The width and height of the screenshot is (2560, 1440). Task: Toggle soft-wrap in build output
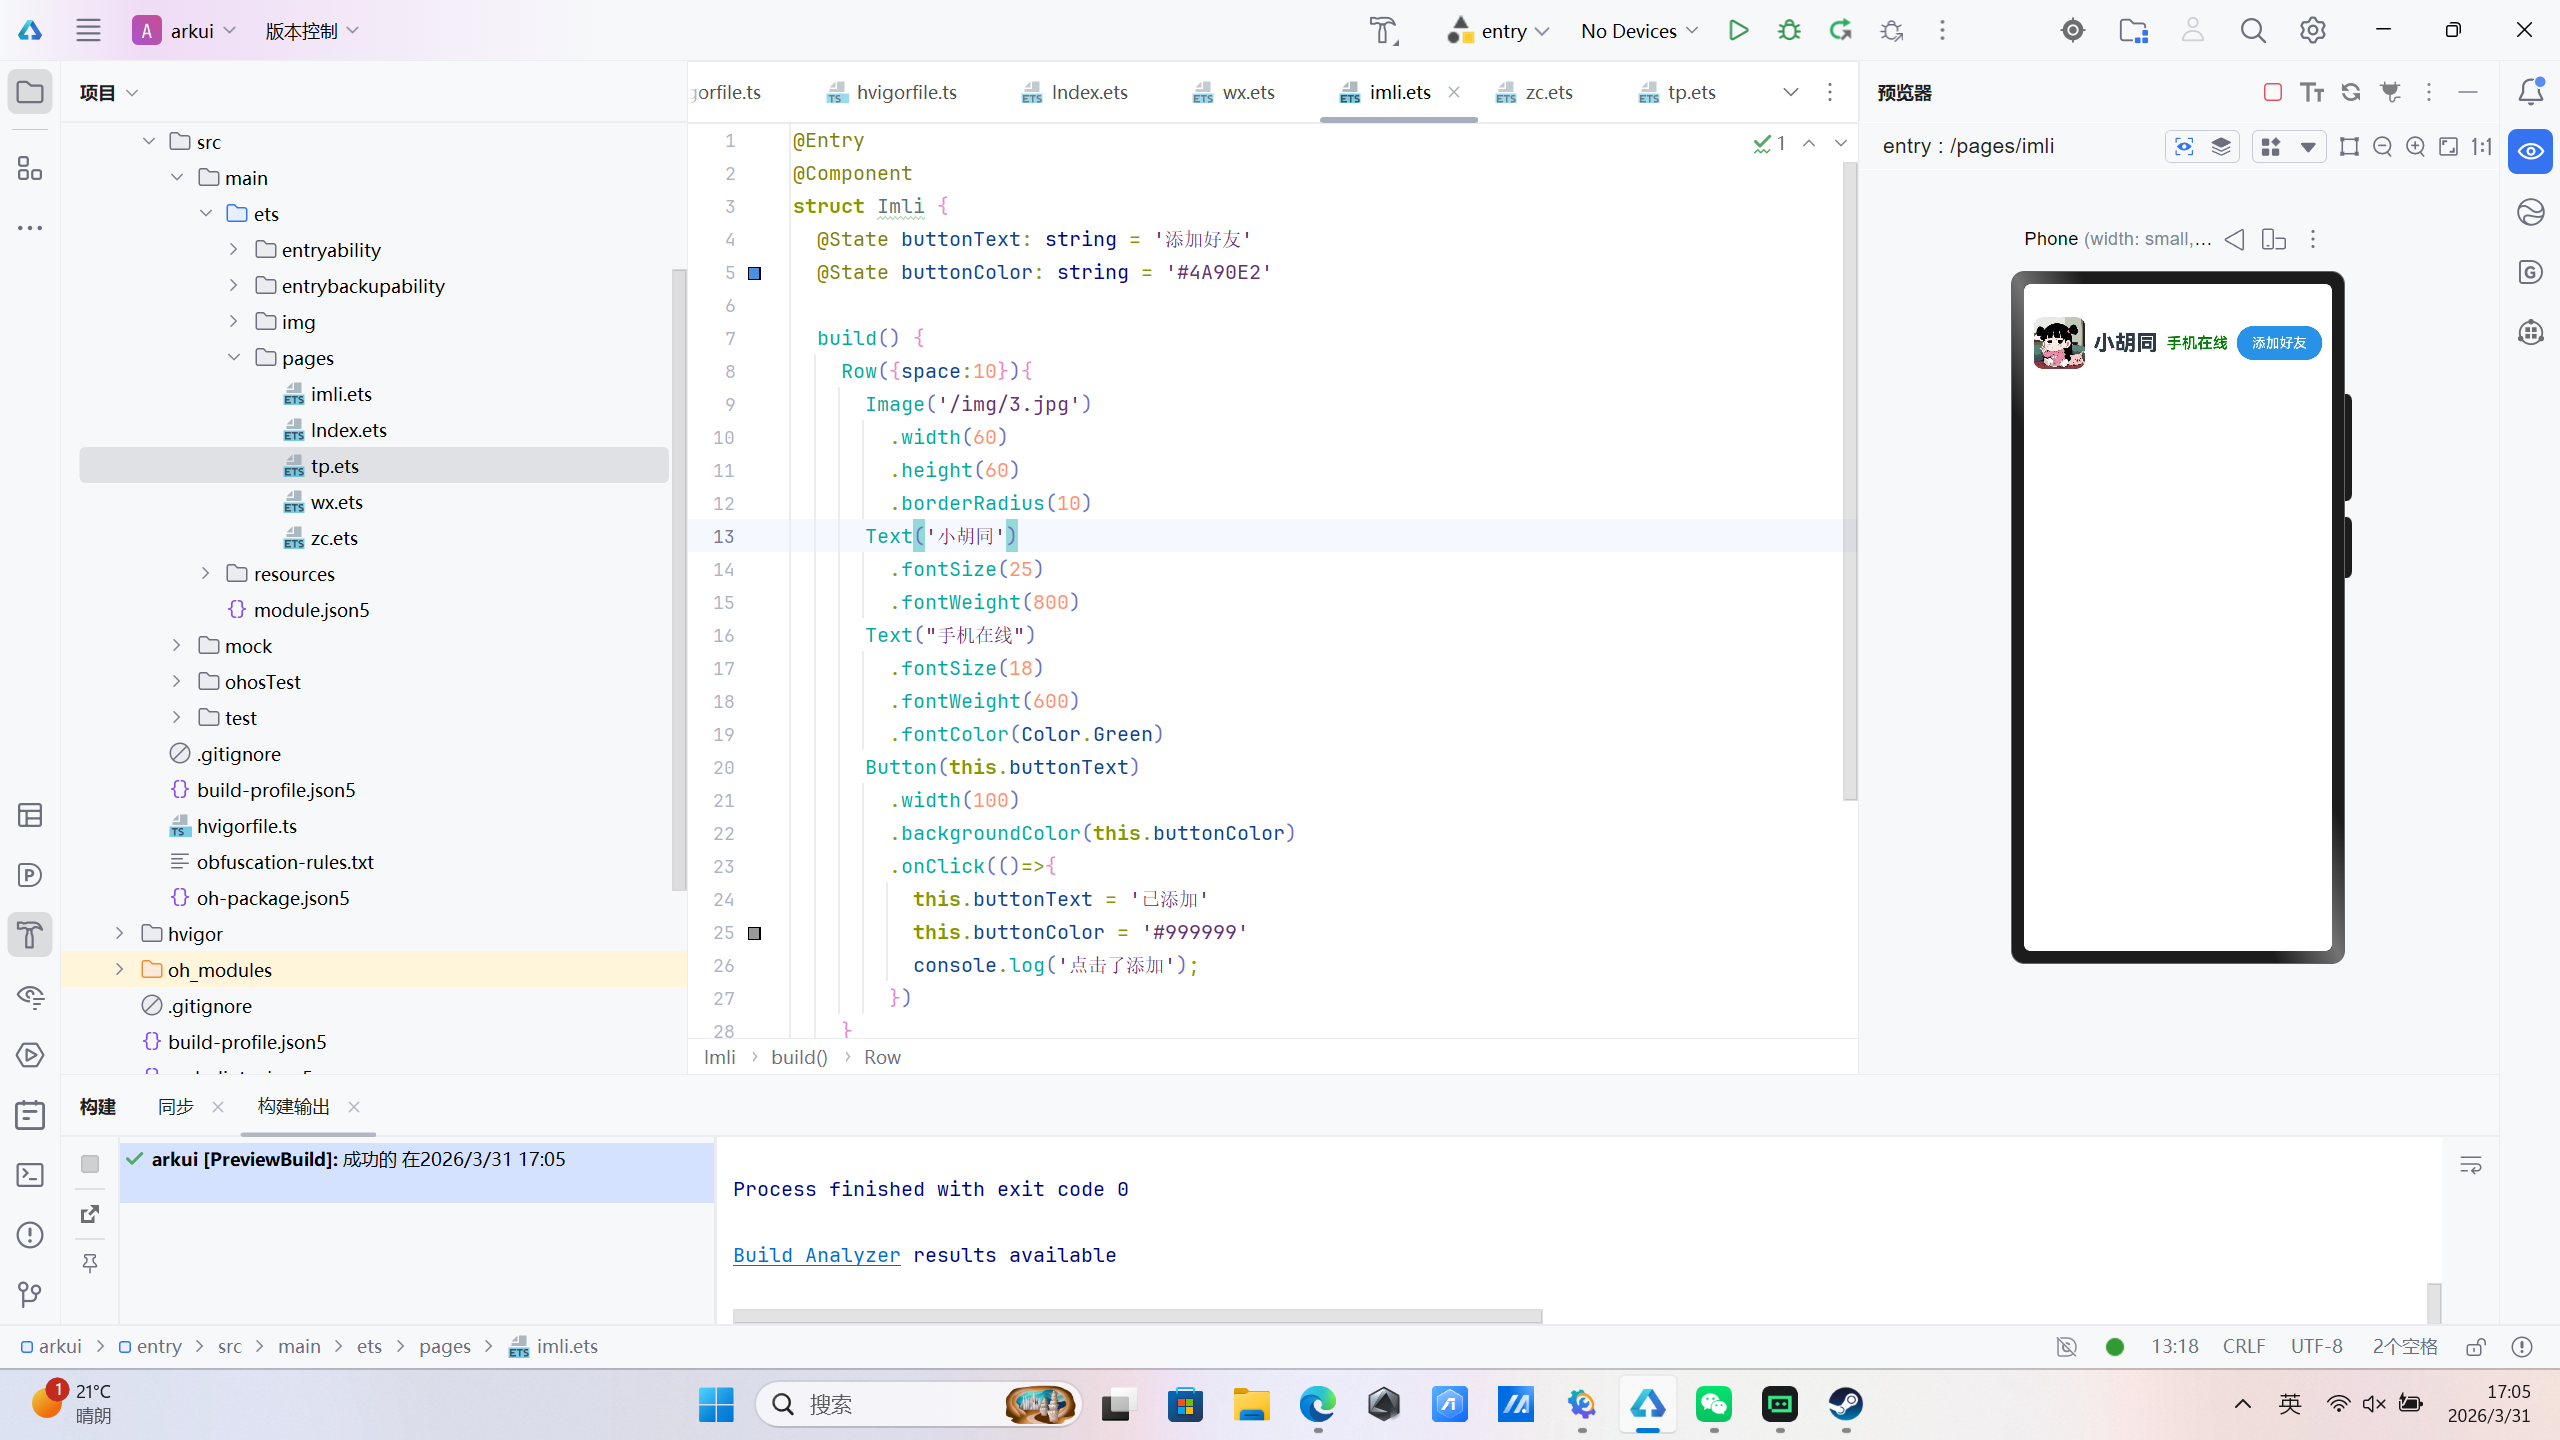pyautogui.click(x=2470, y=1165)
